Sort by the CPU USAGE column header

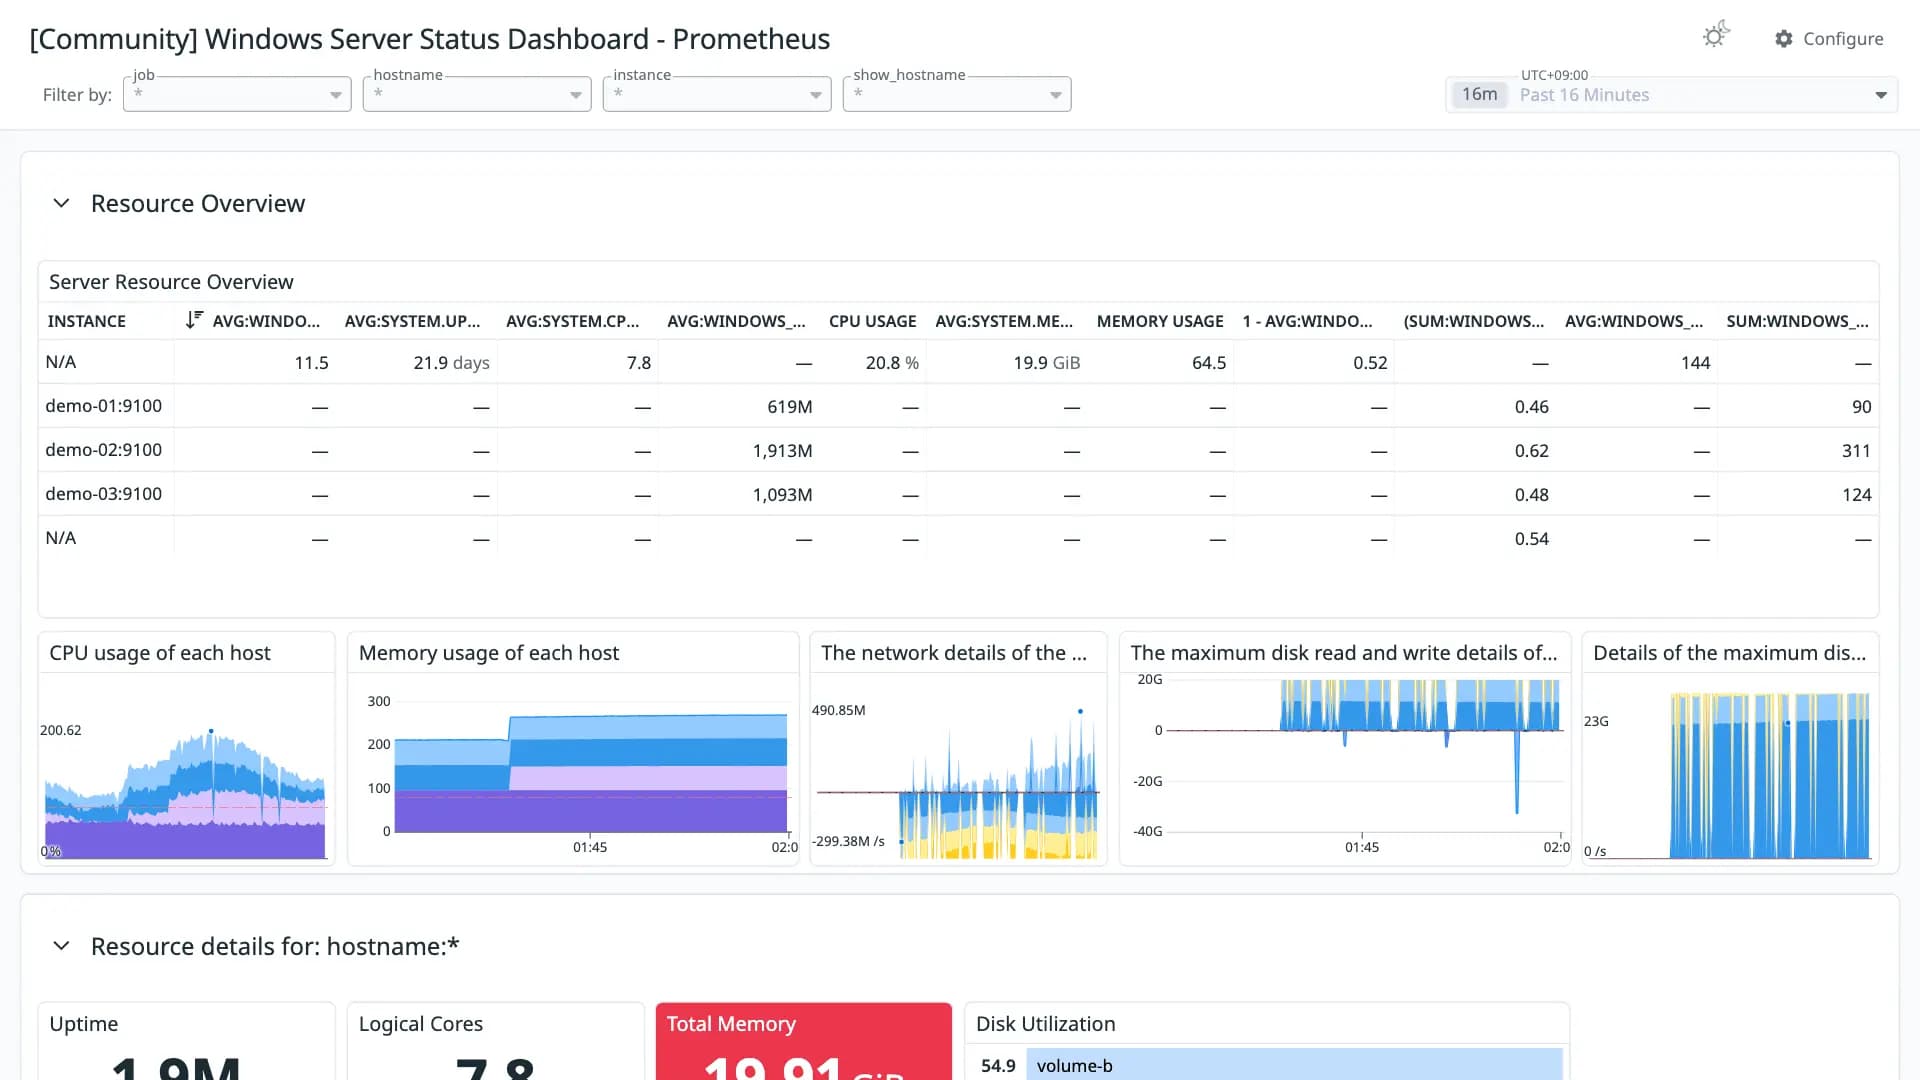(x=872, y=321)
